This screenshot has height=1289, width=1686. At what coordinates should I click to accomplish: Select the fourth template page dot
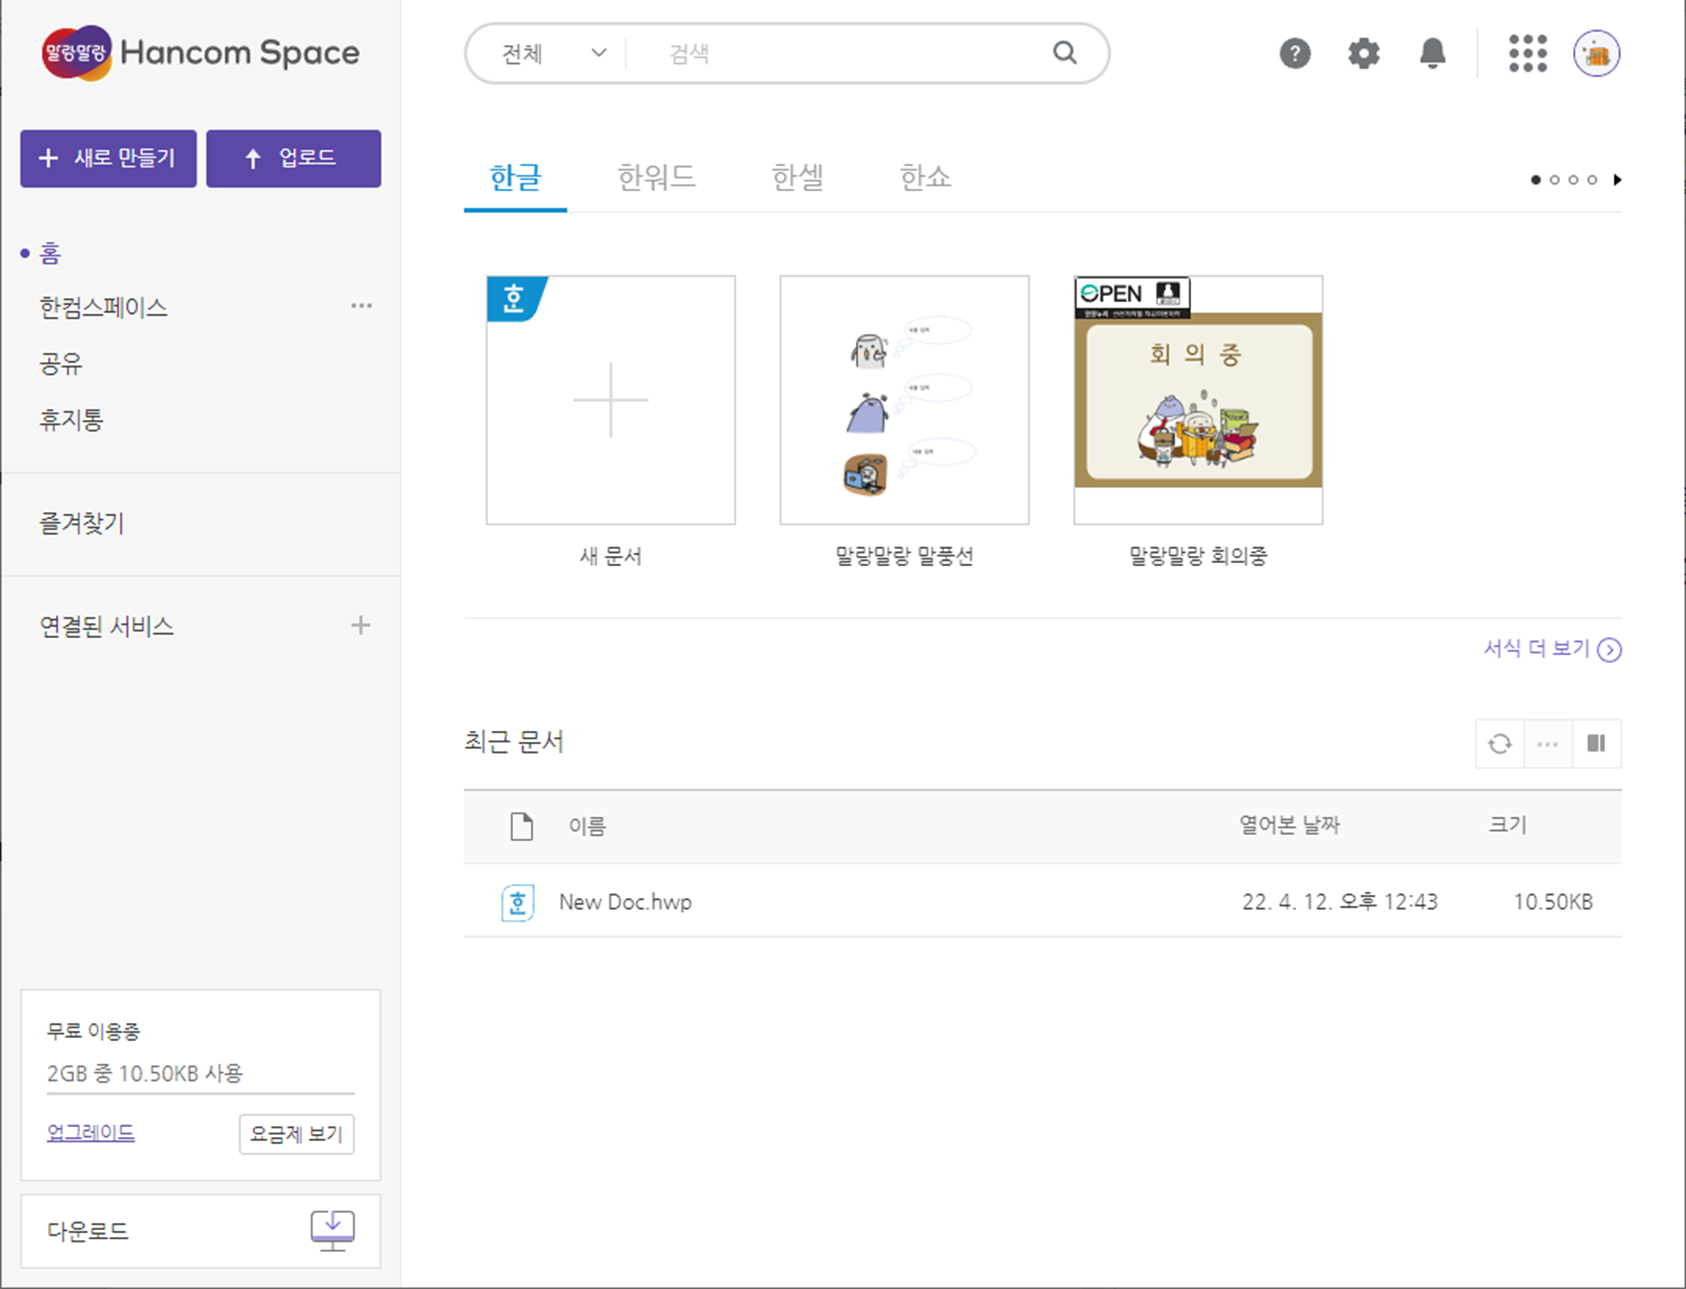(1593, 180)
